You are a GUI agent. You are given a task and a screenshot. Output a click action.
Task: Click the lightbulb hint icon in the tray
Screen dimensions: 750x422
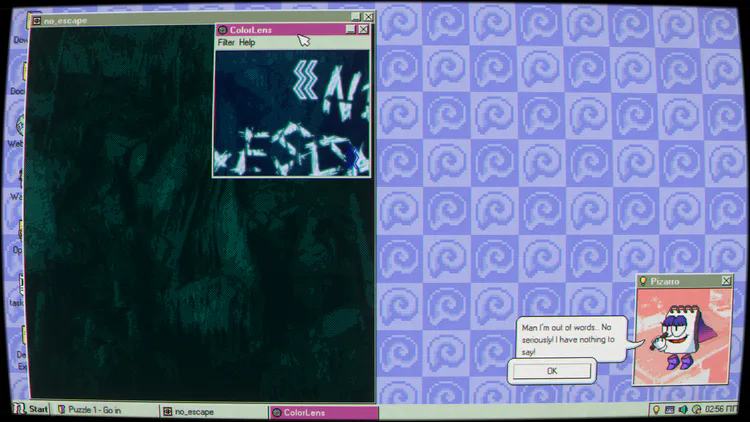(656, 410)
